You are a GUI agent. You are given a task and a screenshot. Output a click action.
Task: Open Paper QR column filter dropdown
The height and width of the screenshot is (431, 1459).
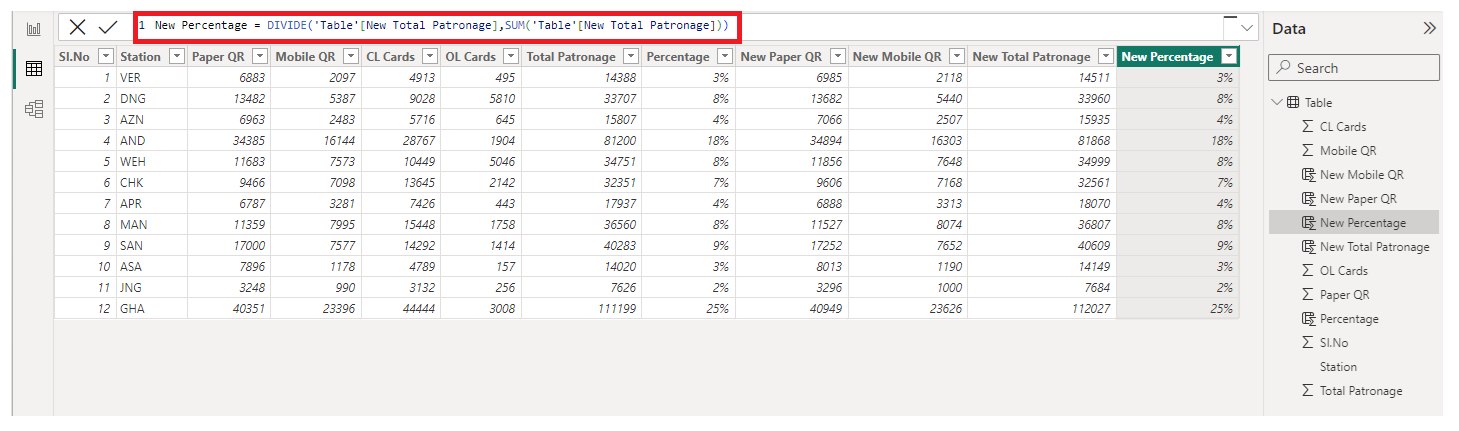click(260, 57)
